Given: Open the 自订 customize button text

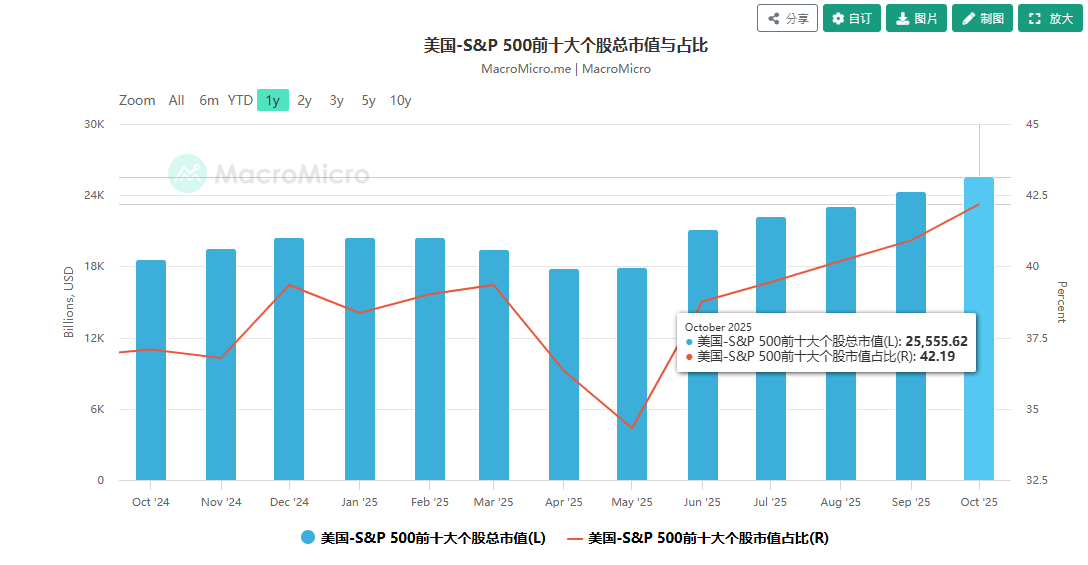Looking at the screenshot, I should tap(860, 19).
